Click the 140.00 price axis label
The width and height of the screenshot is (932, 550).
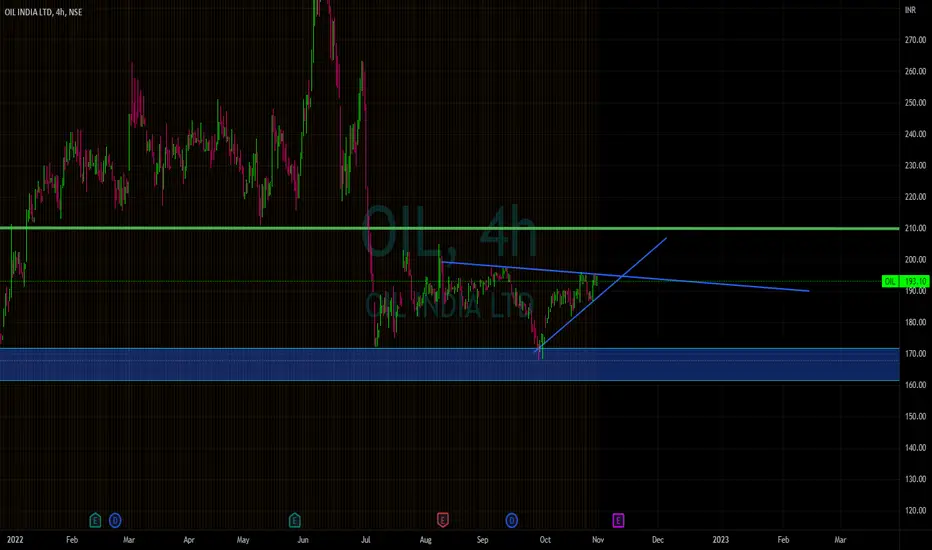915,448
